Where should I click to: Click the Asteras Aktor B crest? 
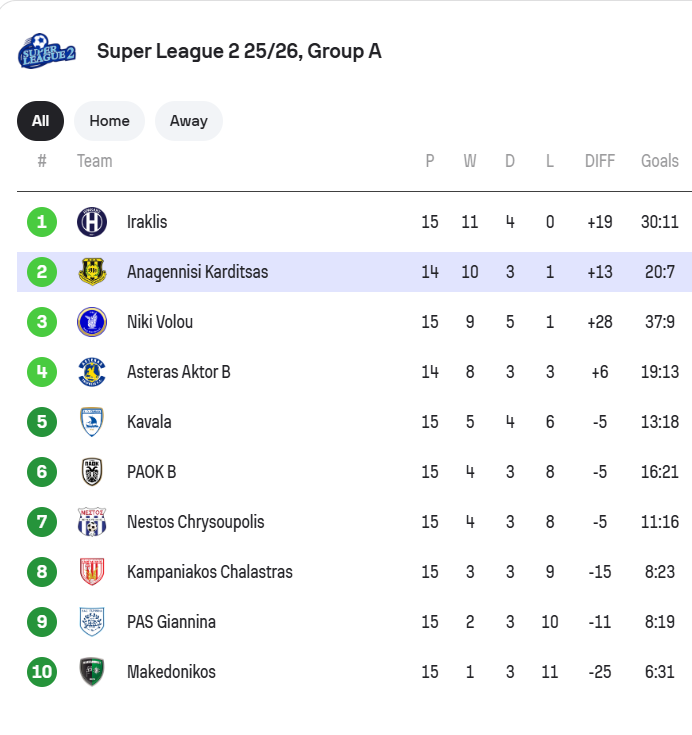click(92, 372)
